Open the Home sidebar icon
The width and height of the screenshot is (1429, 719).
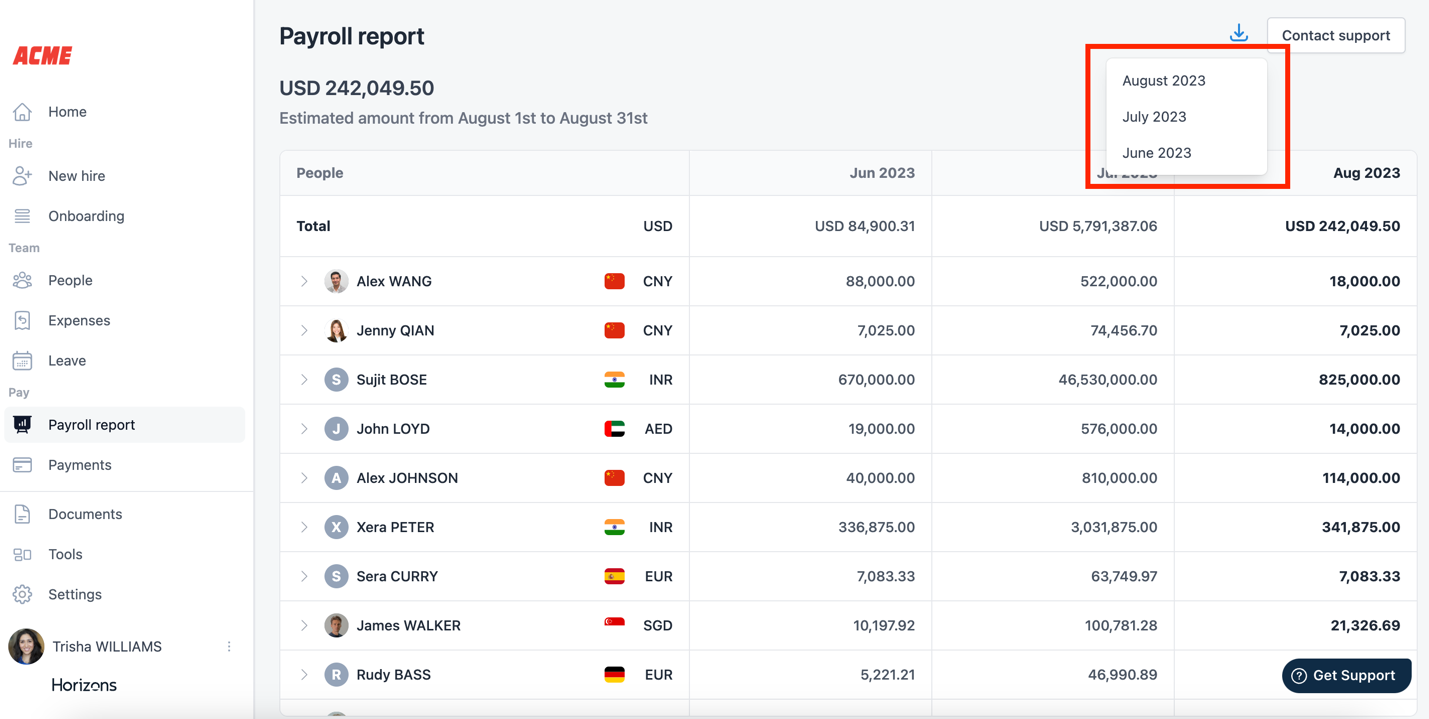tap(22, 111)
